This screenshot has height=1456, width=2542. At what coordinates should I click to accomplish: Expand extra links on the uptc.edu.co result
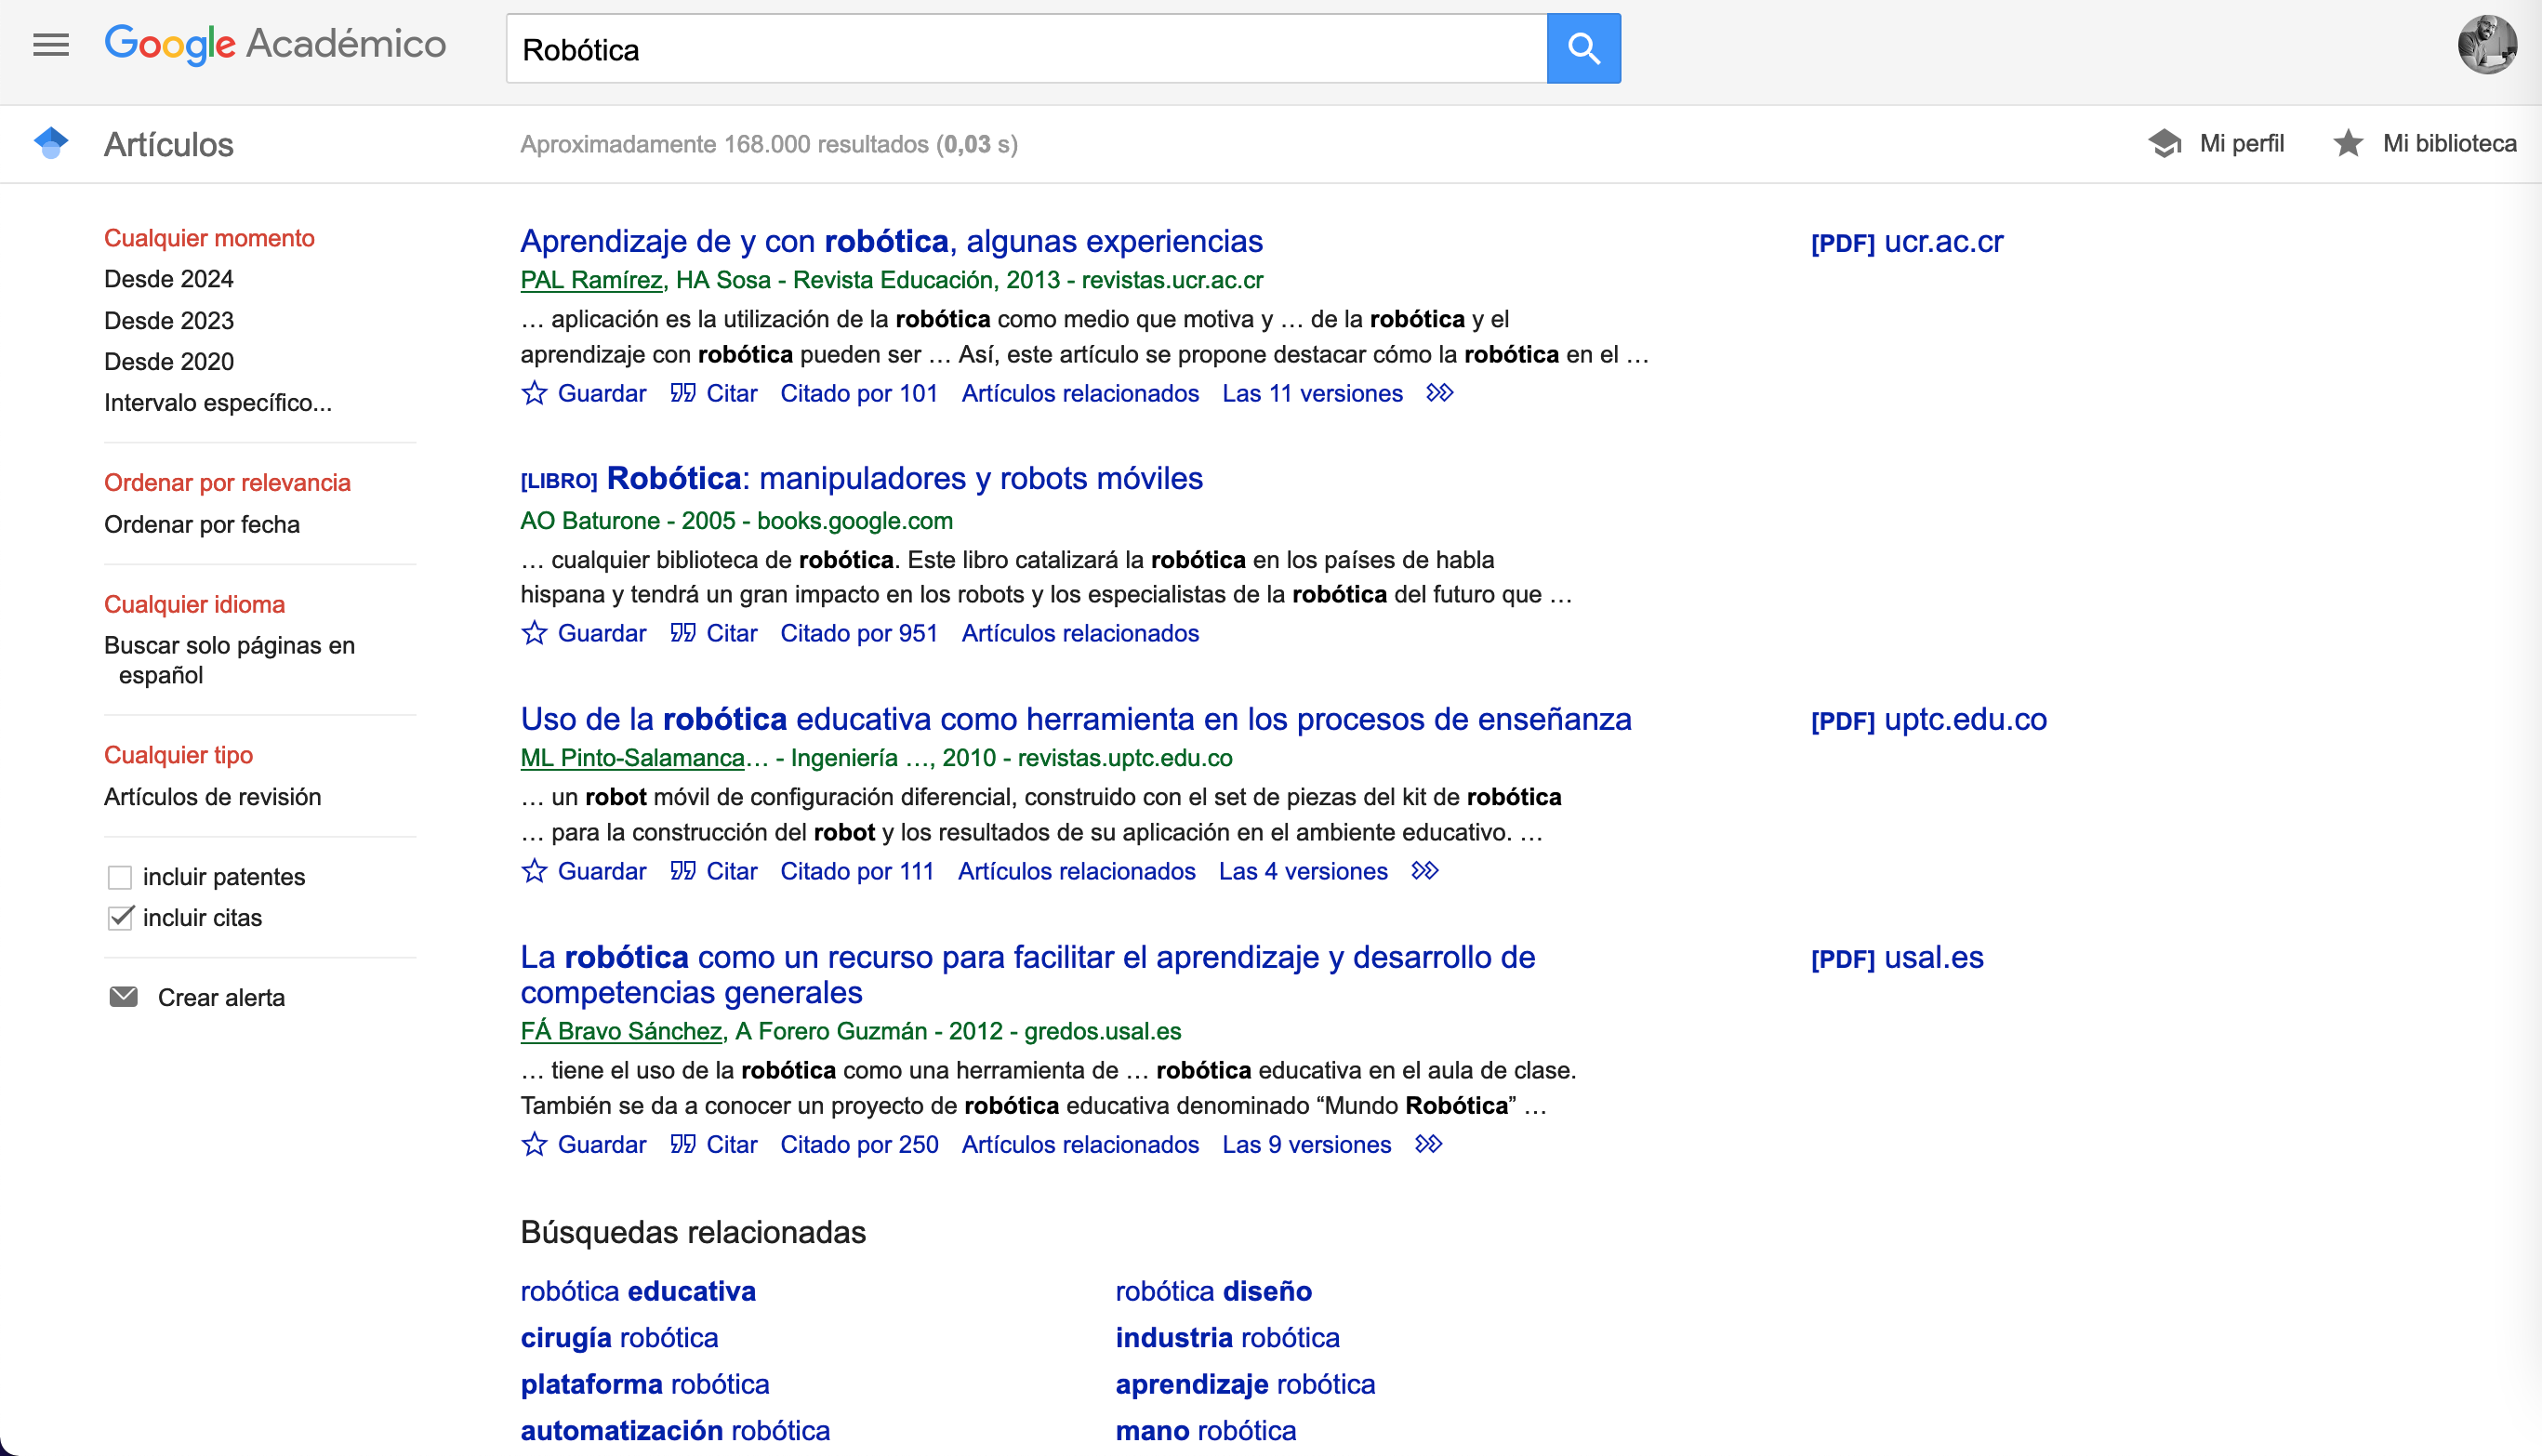click(1425, 871)
